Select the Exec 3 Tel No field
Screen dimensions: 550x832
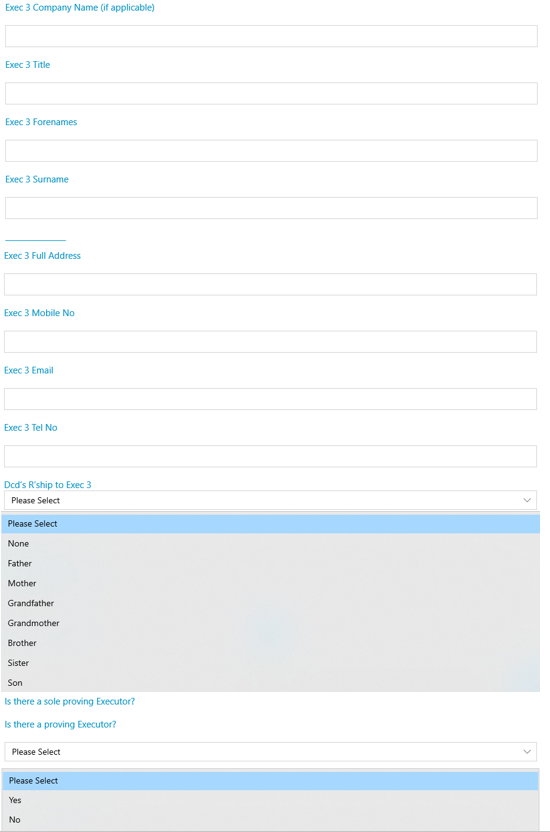[270, 456]
